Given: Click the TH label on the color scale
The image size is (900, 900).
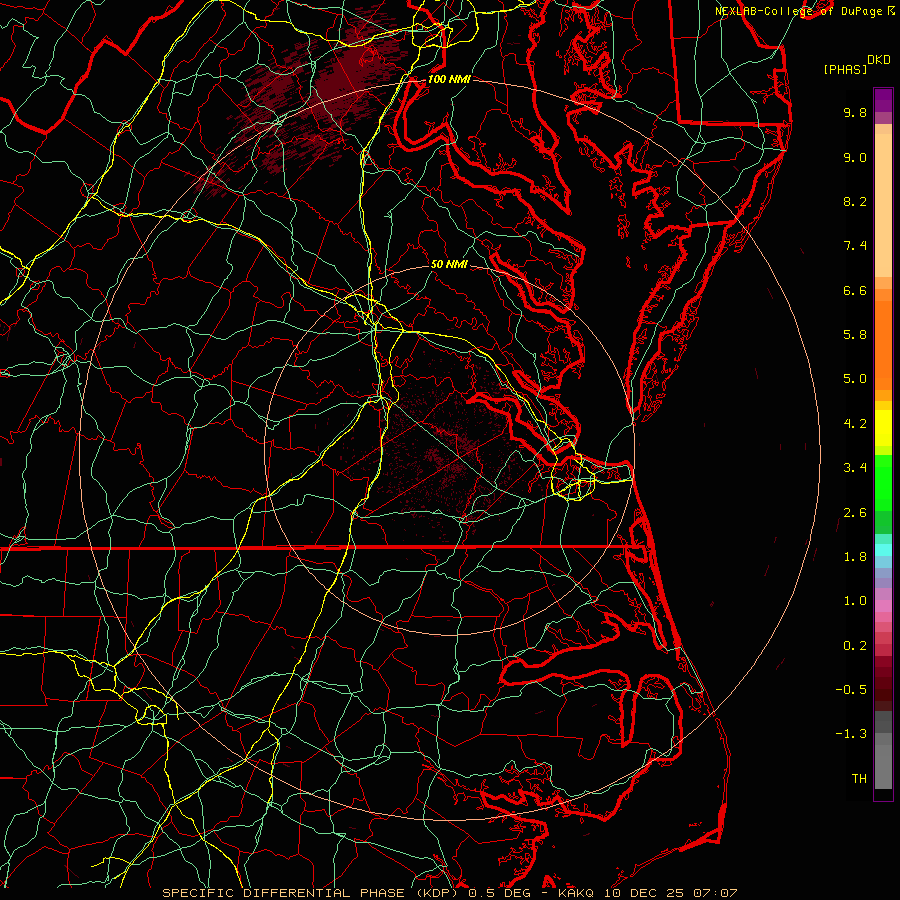Looking at the screenshot, I should click(859, 779).
